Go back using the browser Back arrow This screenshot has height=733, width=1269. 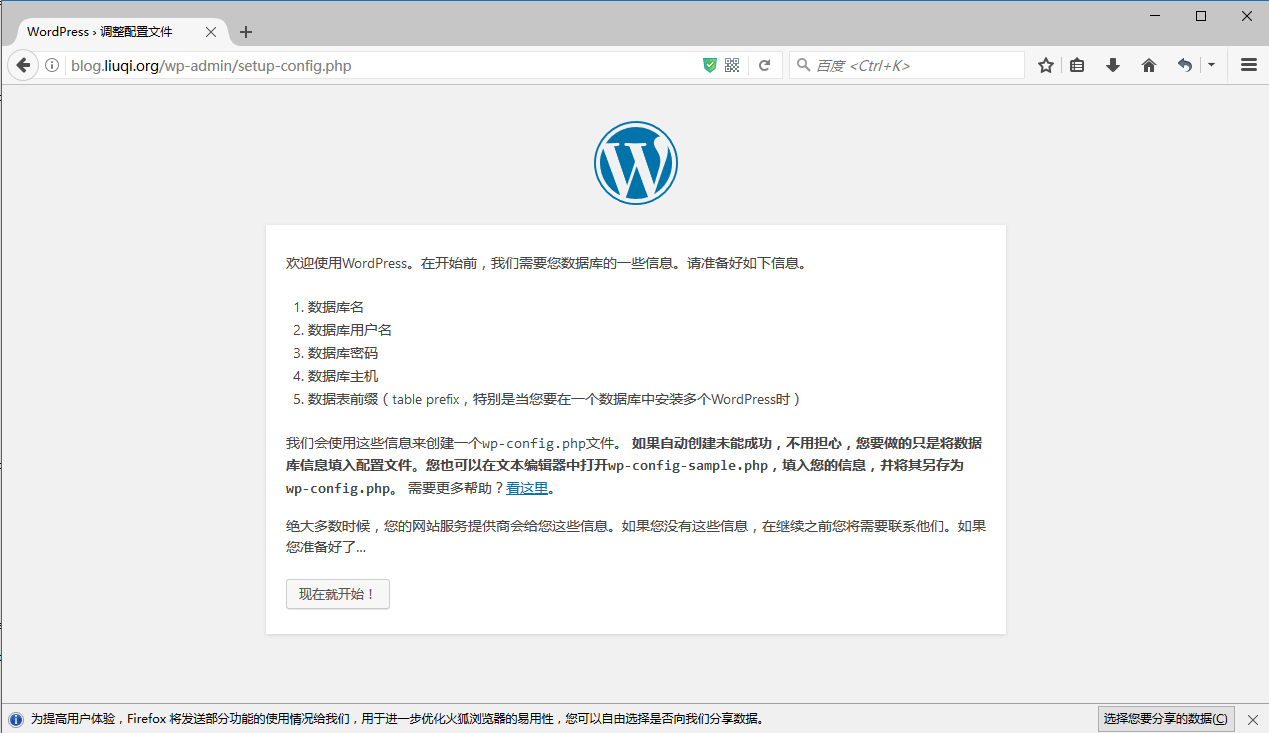click(x=22, y=65)
